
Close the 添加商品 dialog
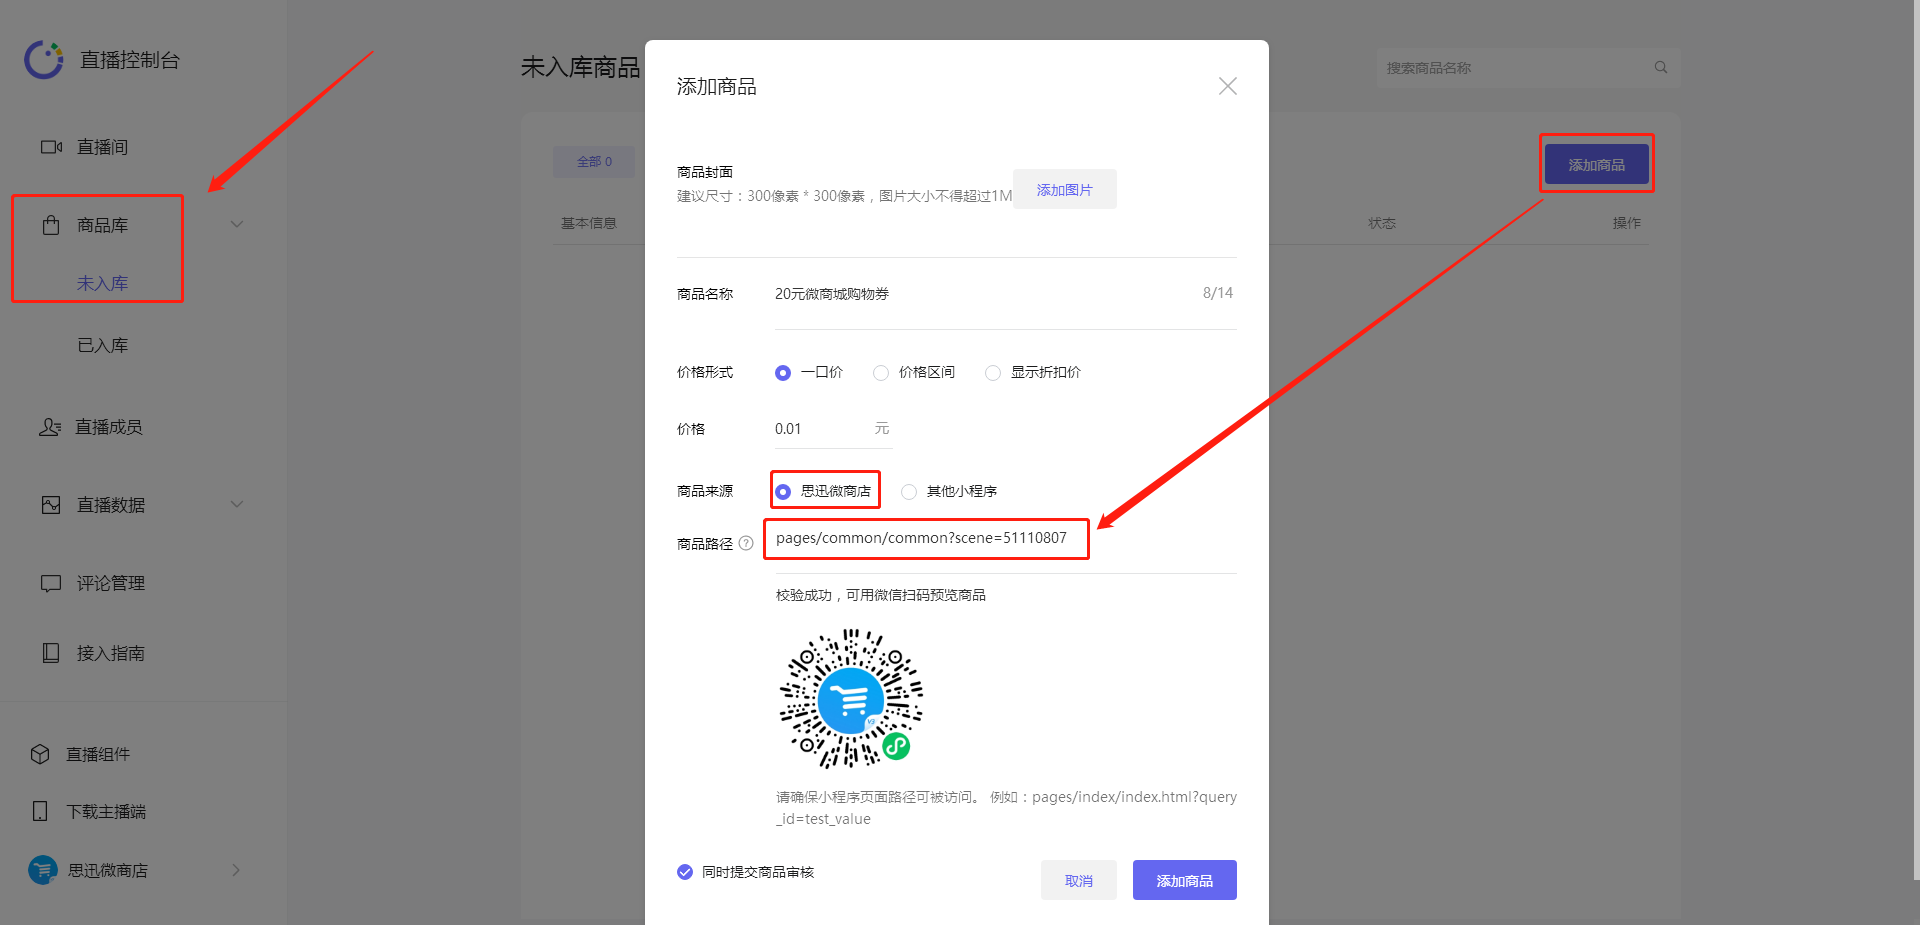(x=1228, y=86)
